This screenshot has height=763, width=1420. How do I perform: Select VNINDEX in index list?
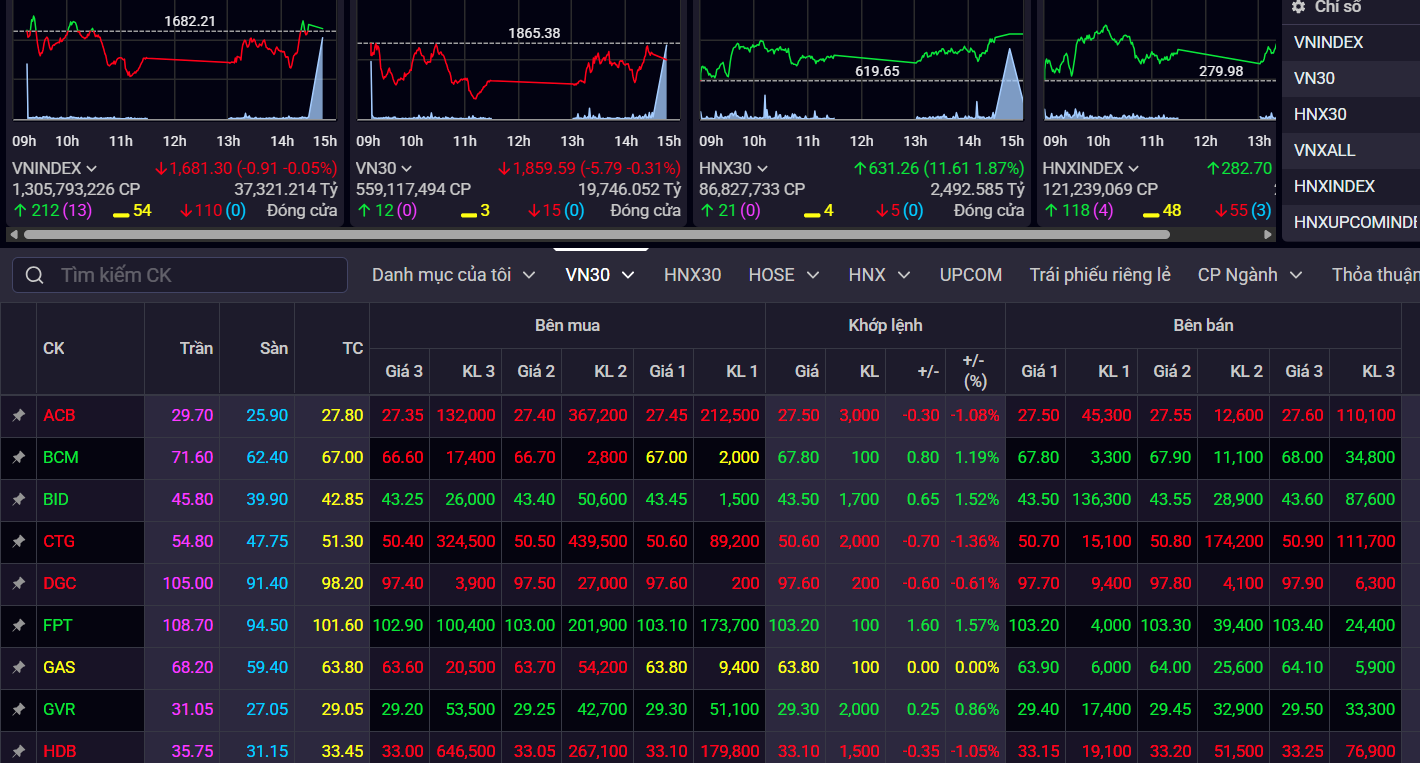1351,42
